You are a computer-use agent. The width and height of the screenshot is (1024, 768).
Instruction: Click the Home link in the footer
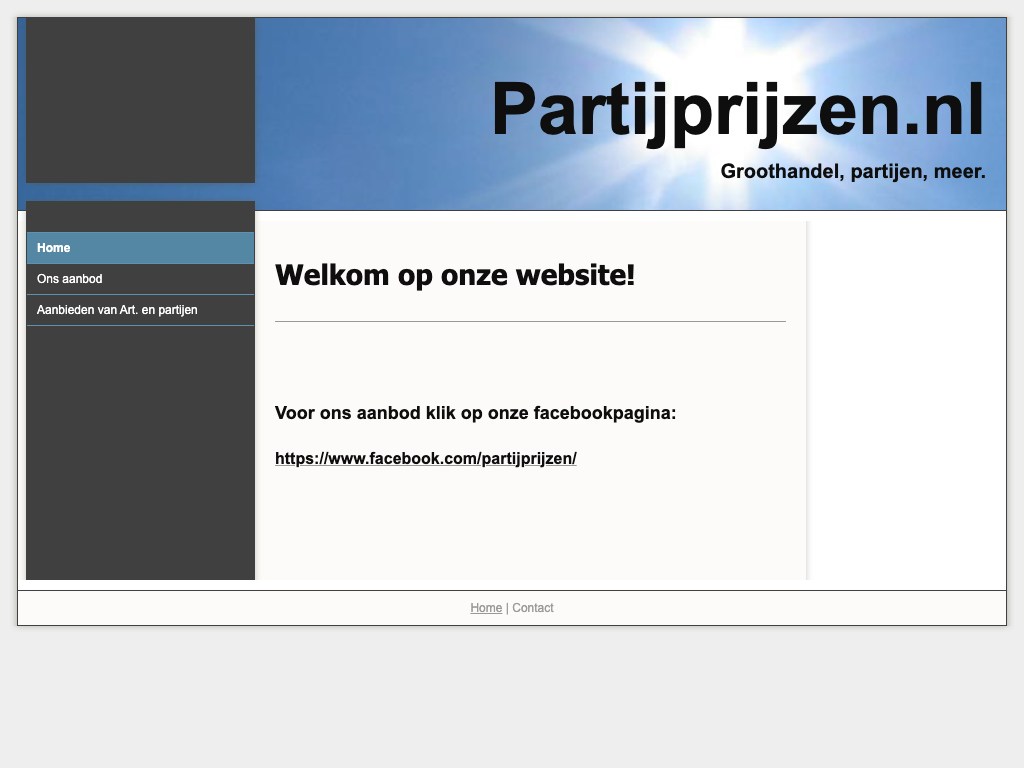(486, 608)
